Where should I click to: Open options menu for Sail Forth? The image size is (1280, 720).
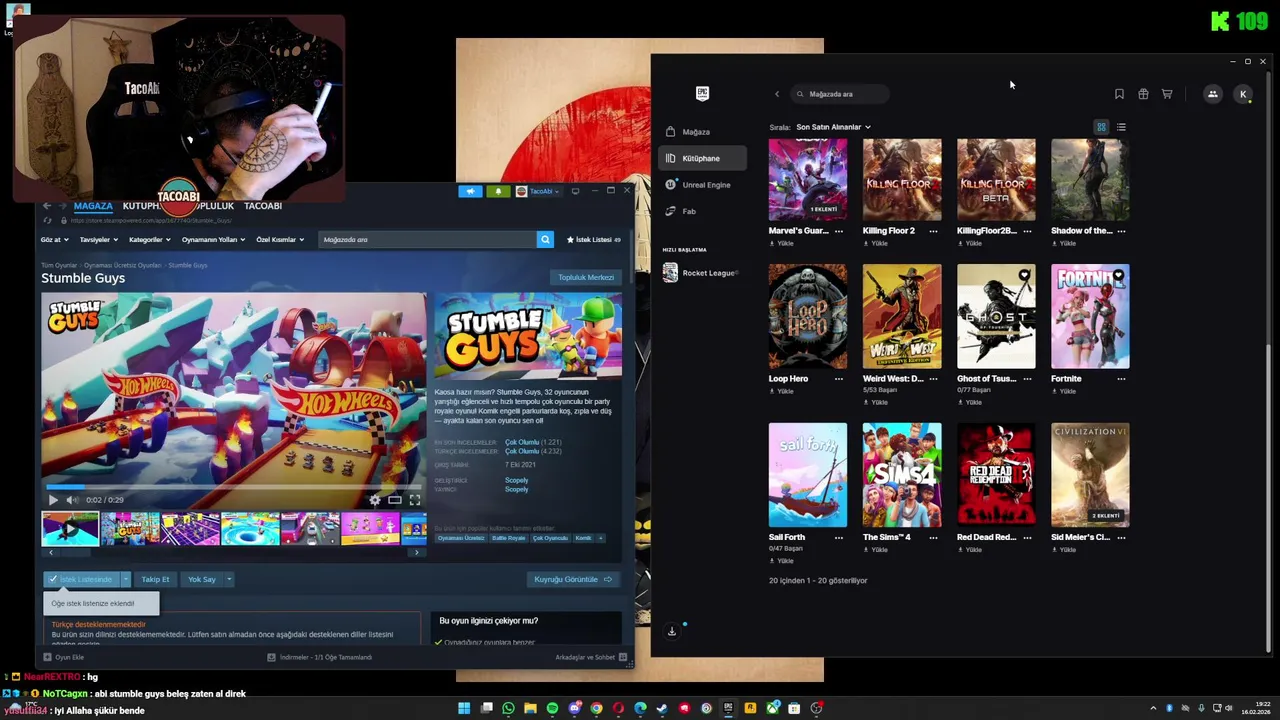tap(839, 537)
